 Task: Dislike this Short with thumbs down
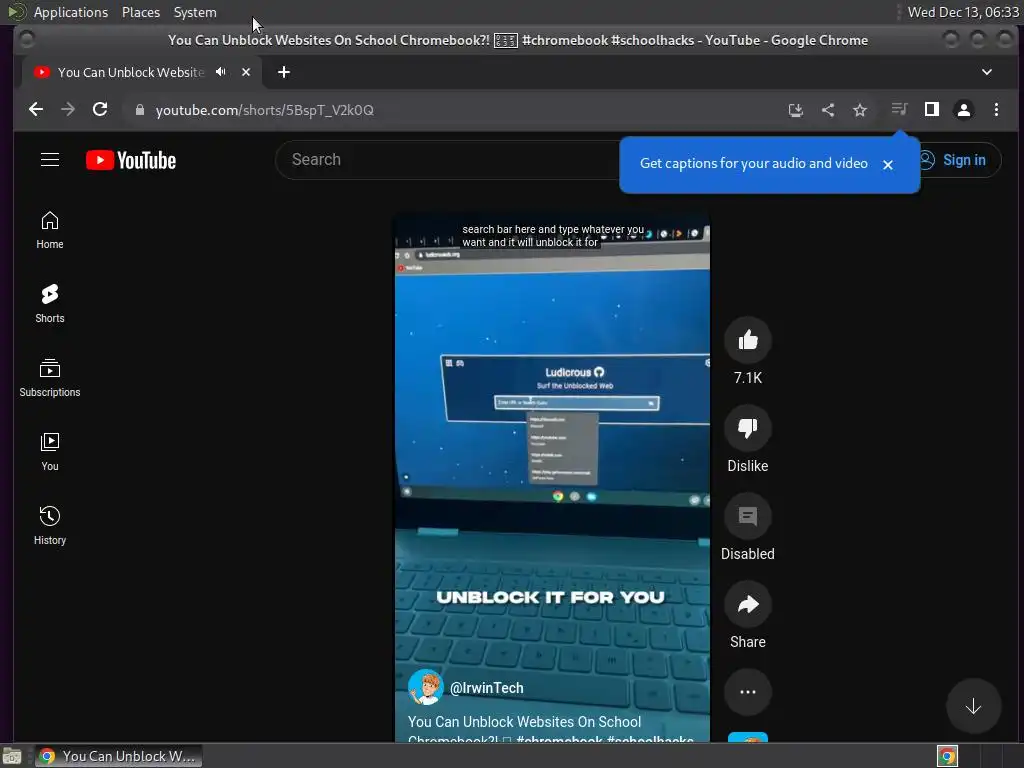coord(748,428)
